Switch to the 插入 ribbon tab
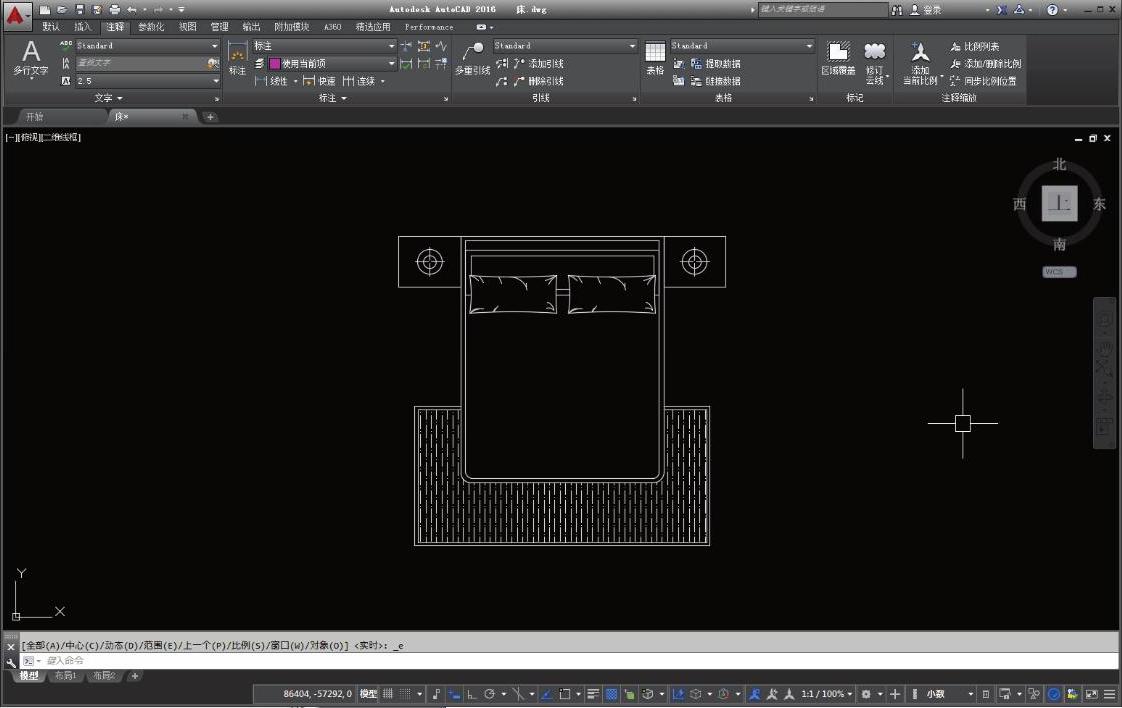The width and height of the screenshot is (1122, 708). [82, 27]
